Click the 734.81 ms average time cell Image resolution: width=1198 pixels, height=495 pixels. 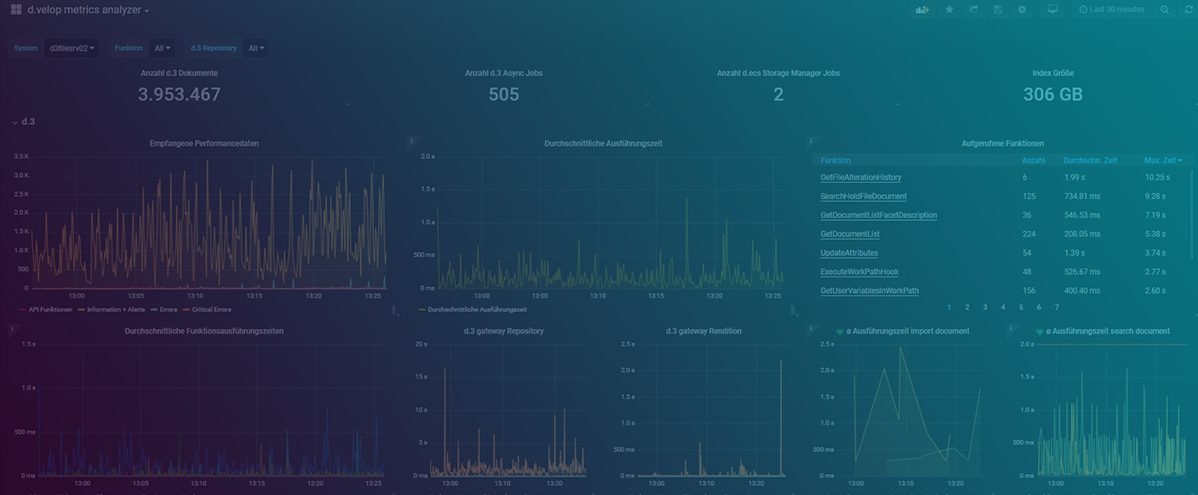[1082, 196]
